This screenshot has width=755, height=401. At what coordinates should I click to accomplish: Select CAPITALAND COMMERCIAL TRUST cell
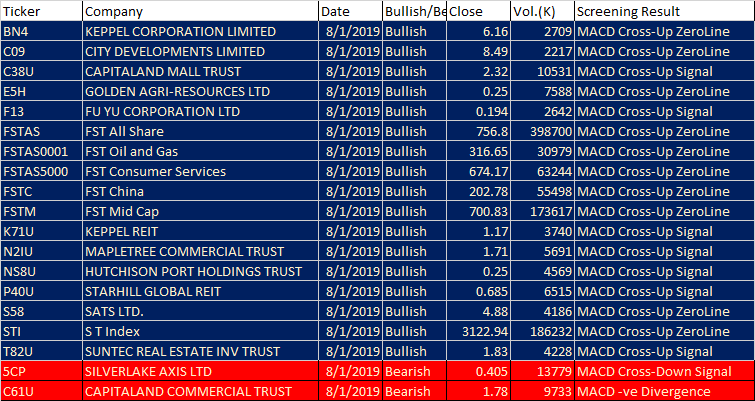coord(200,391)
